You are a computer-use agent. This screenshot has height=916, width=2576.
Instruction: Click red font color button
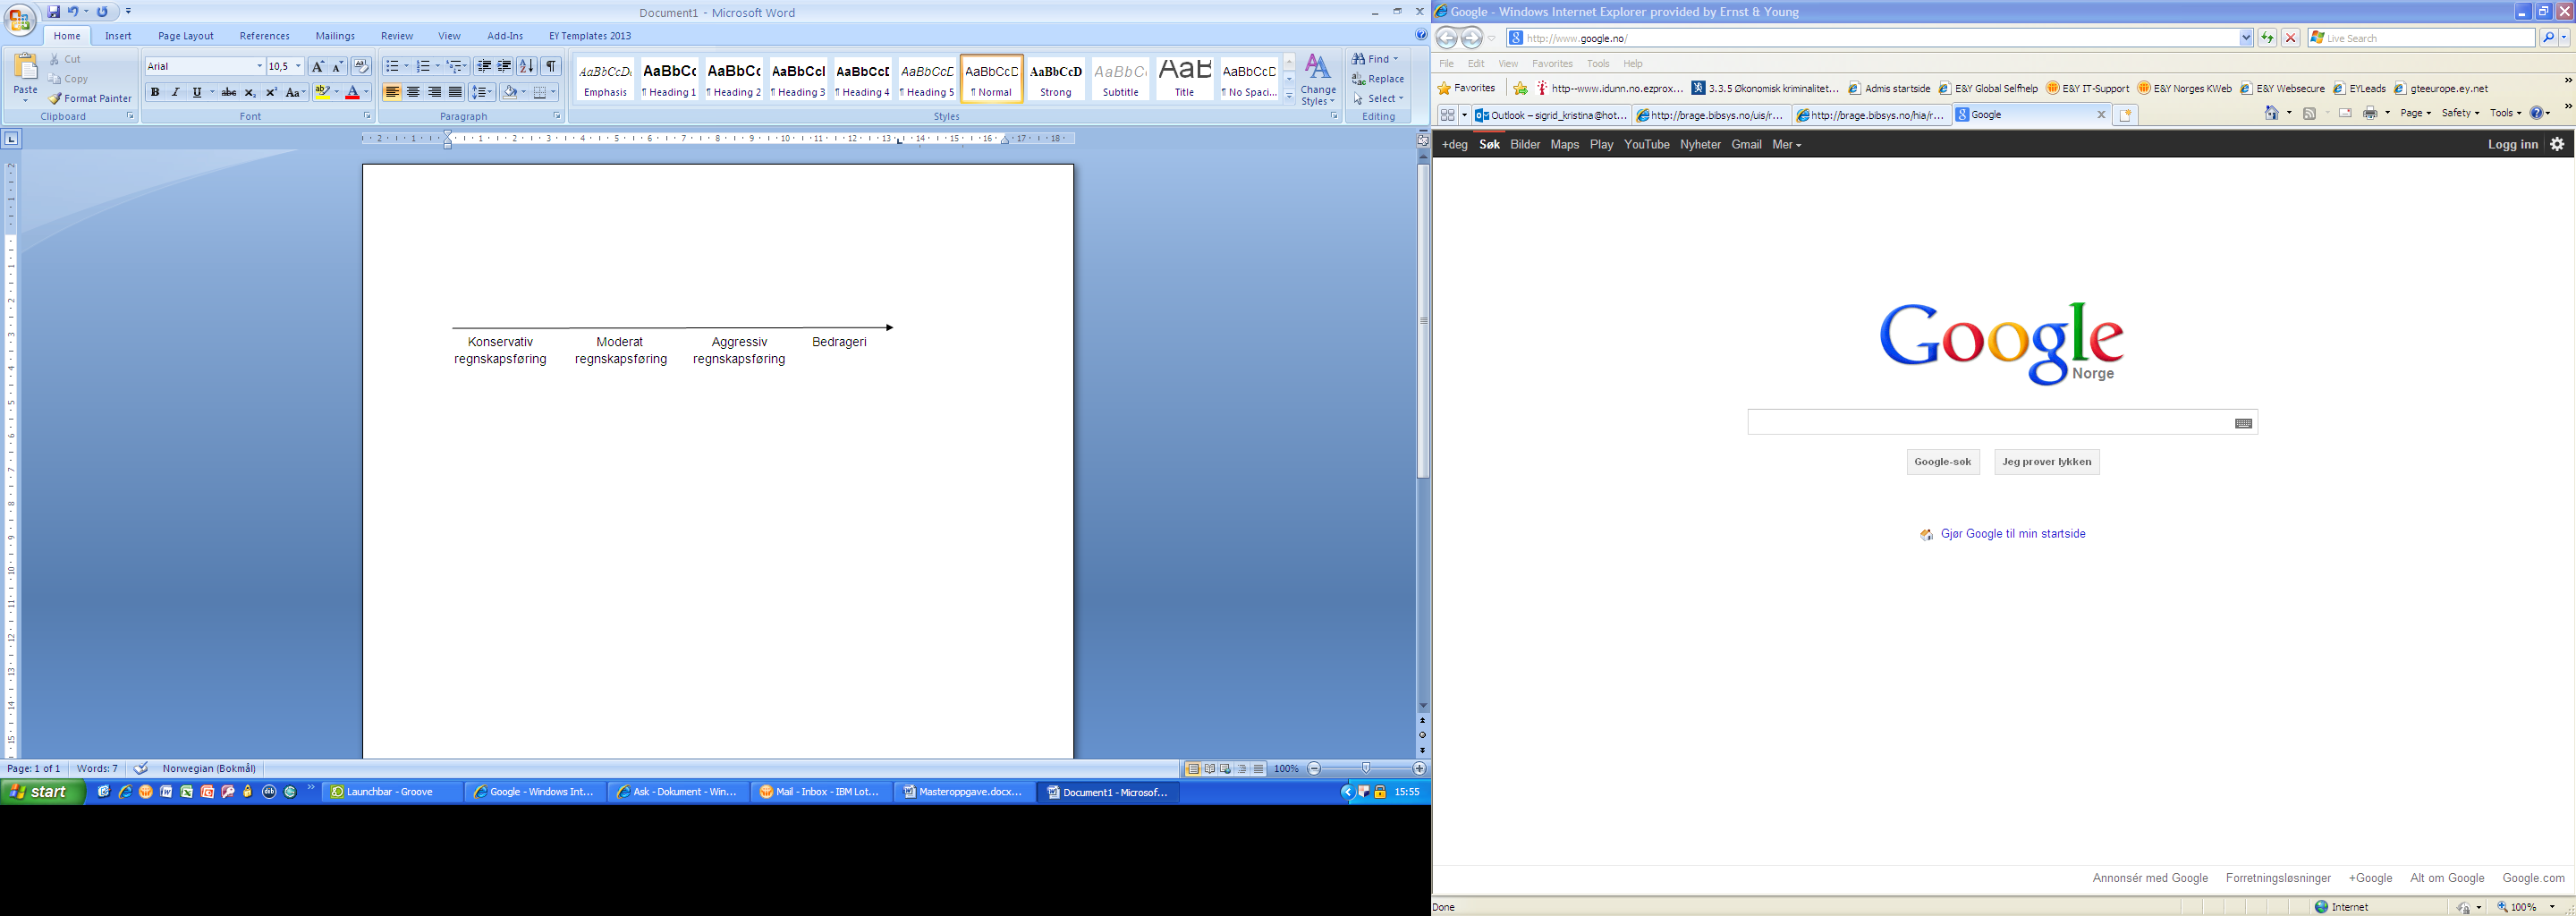[x=352, y=92]
